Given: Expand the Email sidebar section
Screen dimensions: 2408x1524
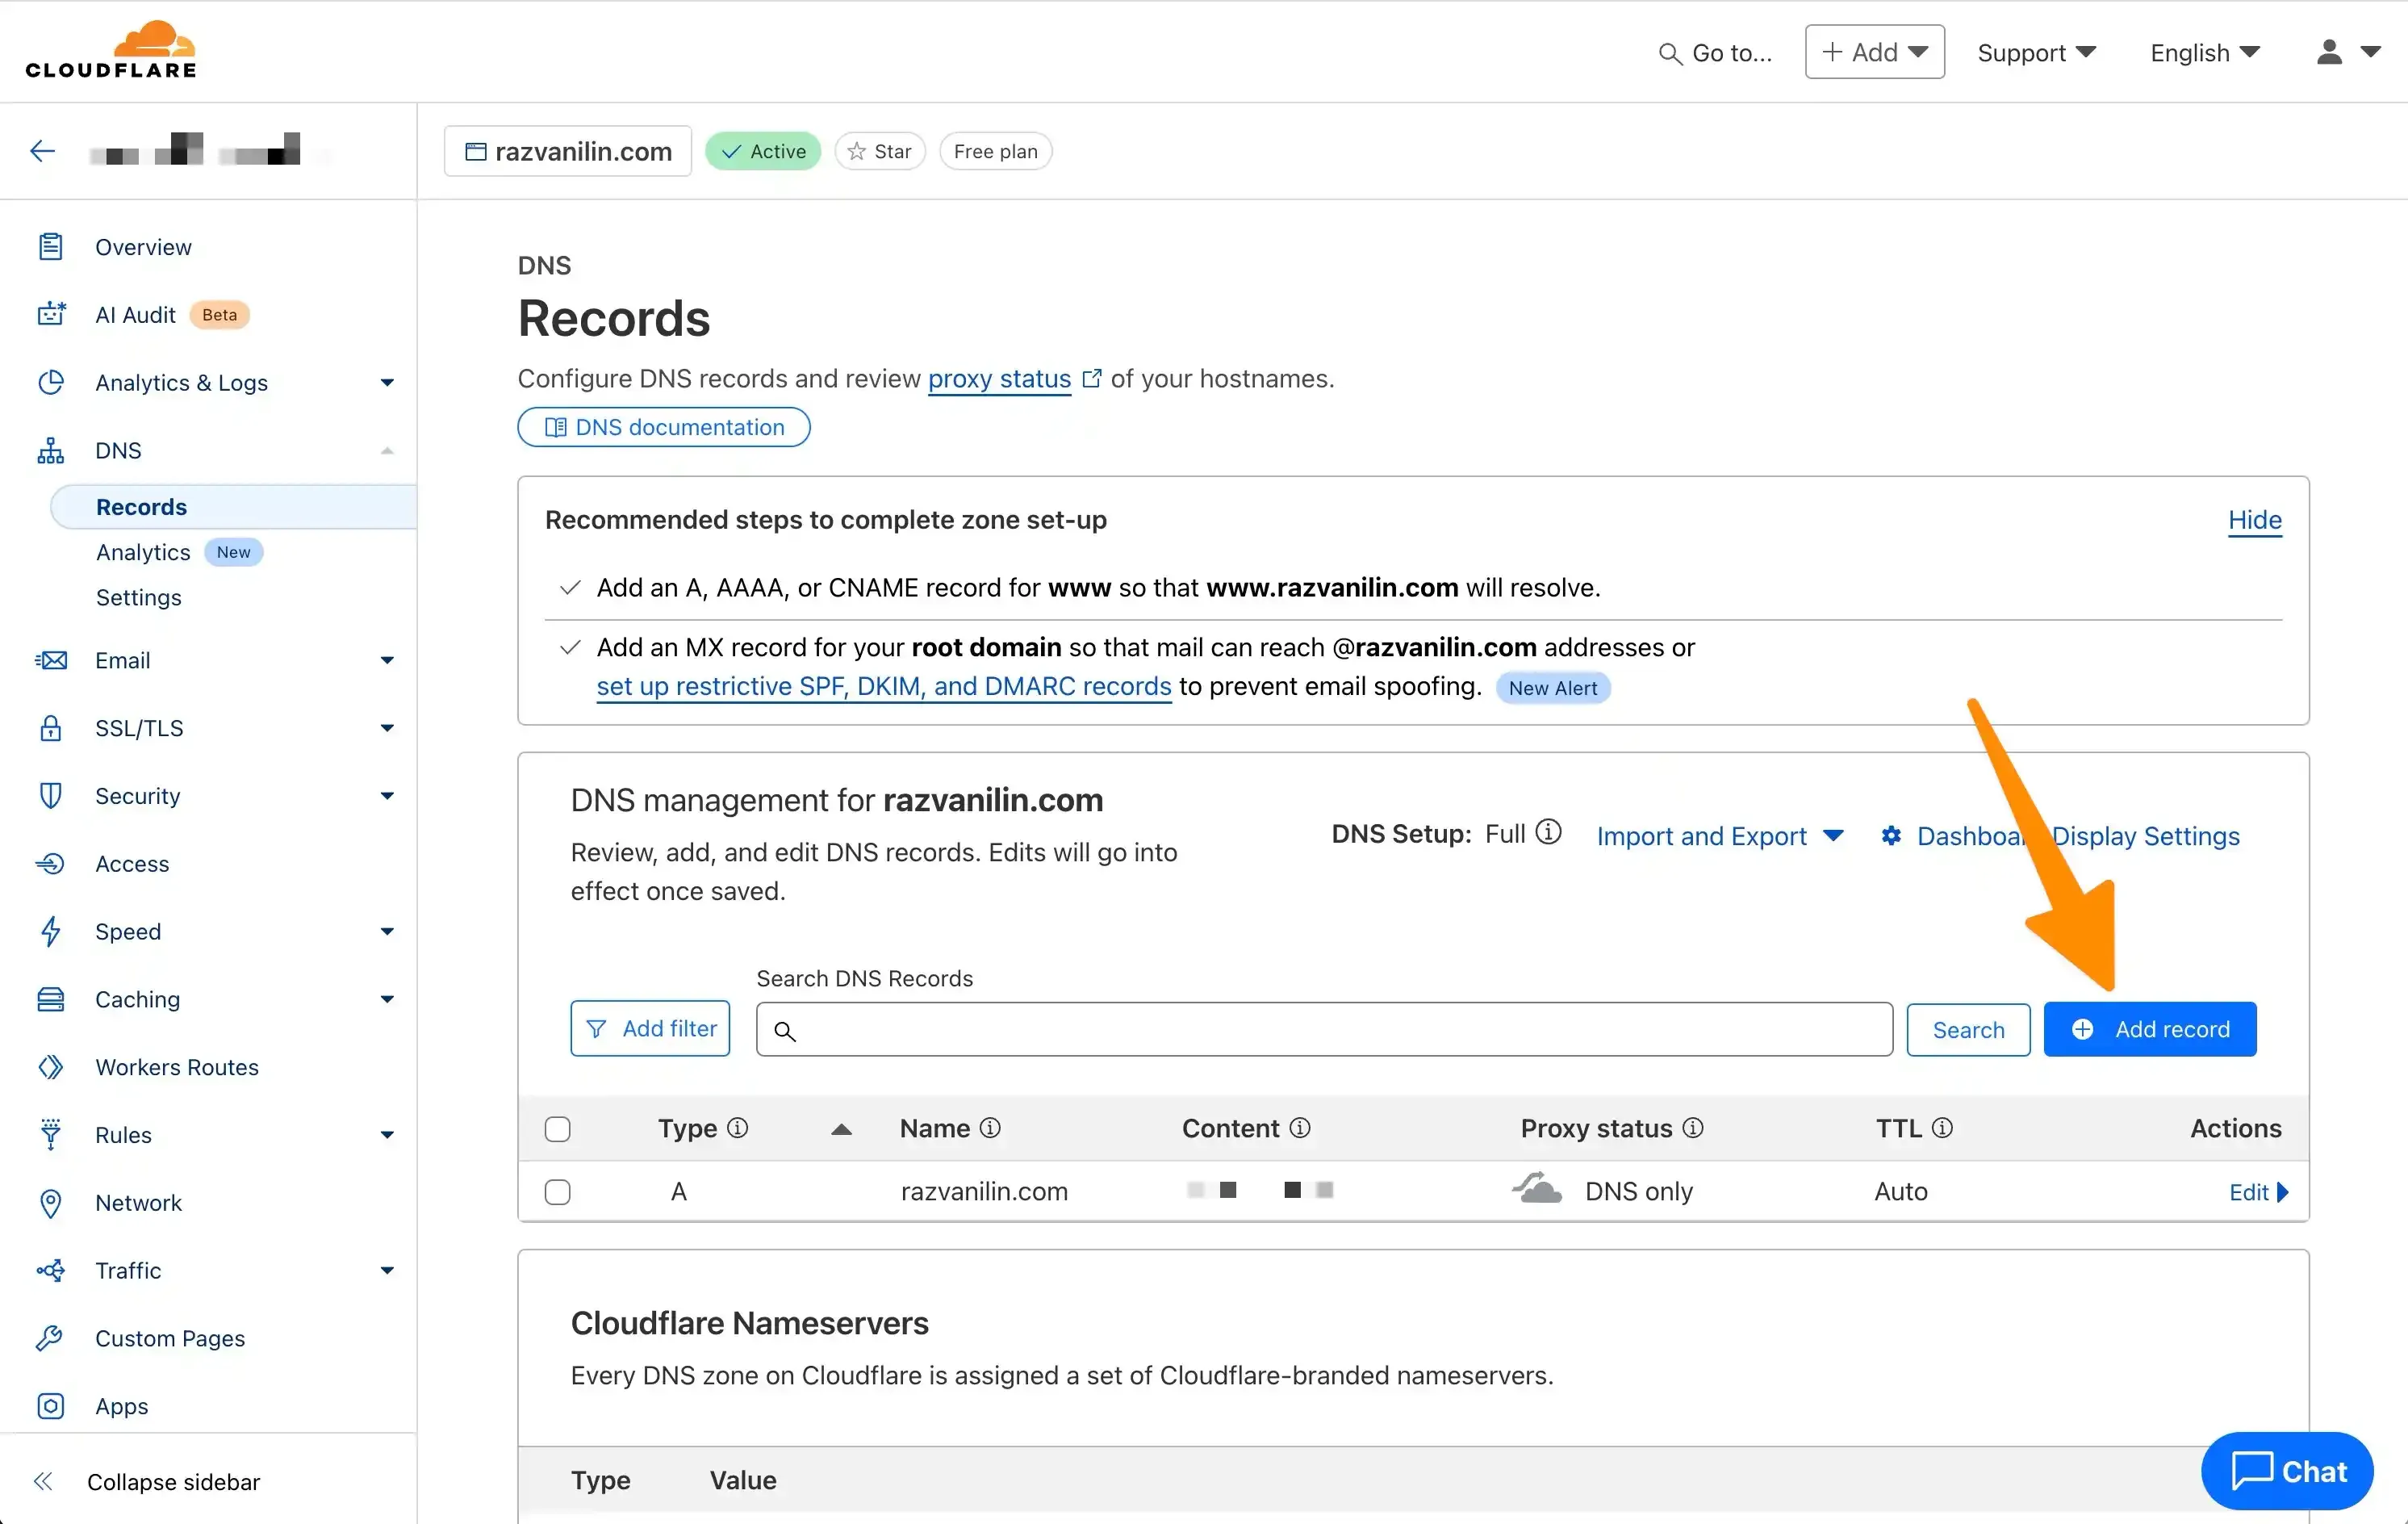Looking at the screenshot, I should 387,660.
